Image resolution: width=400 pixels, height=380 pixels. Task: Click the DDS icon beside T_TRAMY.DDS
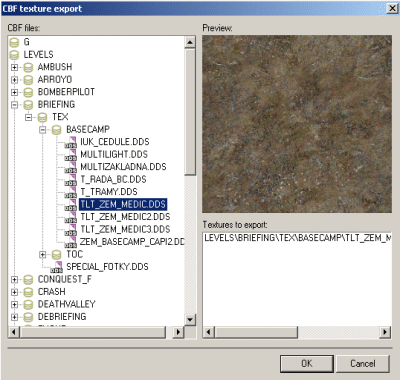pos(71,192)
